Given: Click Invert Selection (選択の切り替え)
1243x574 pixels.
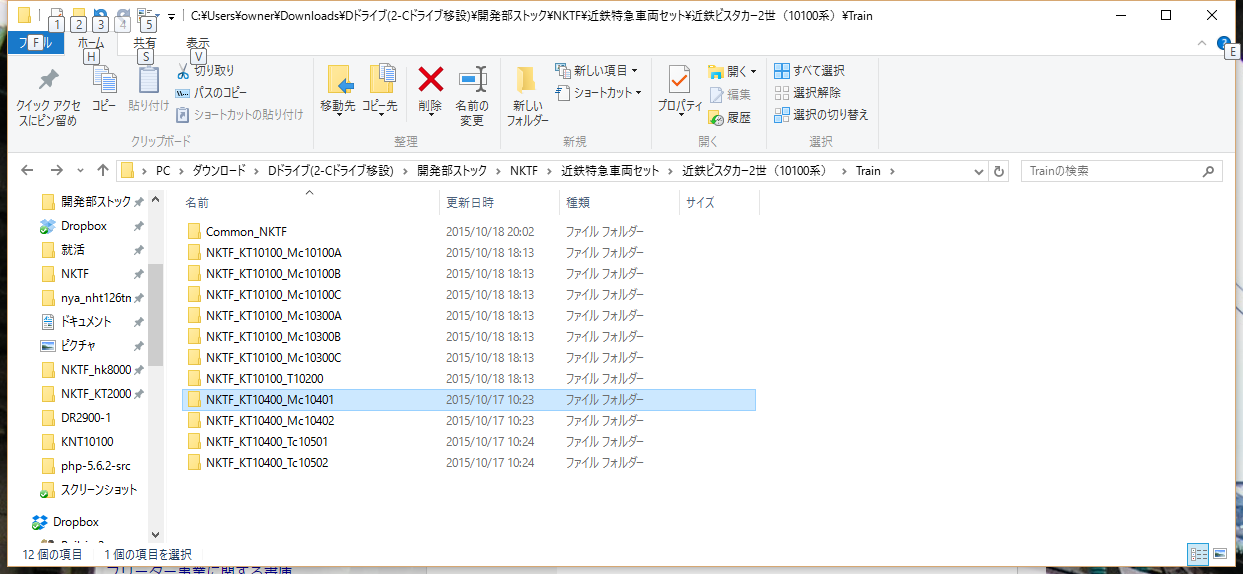Looking at the screenshot, I should (x=822, y=114).
